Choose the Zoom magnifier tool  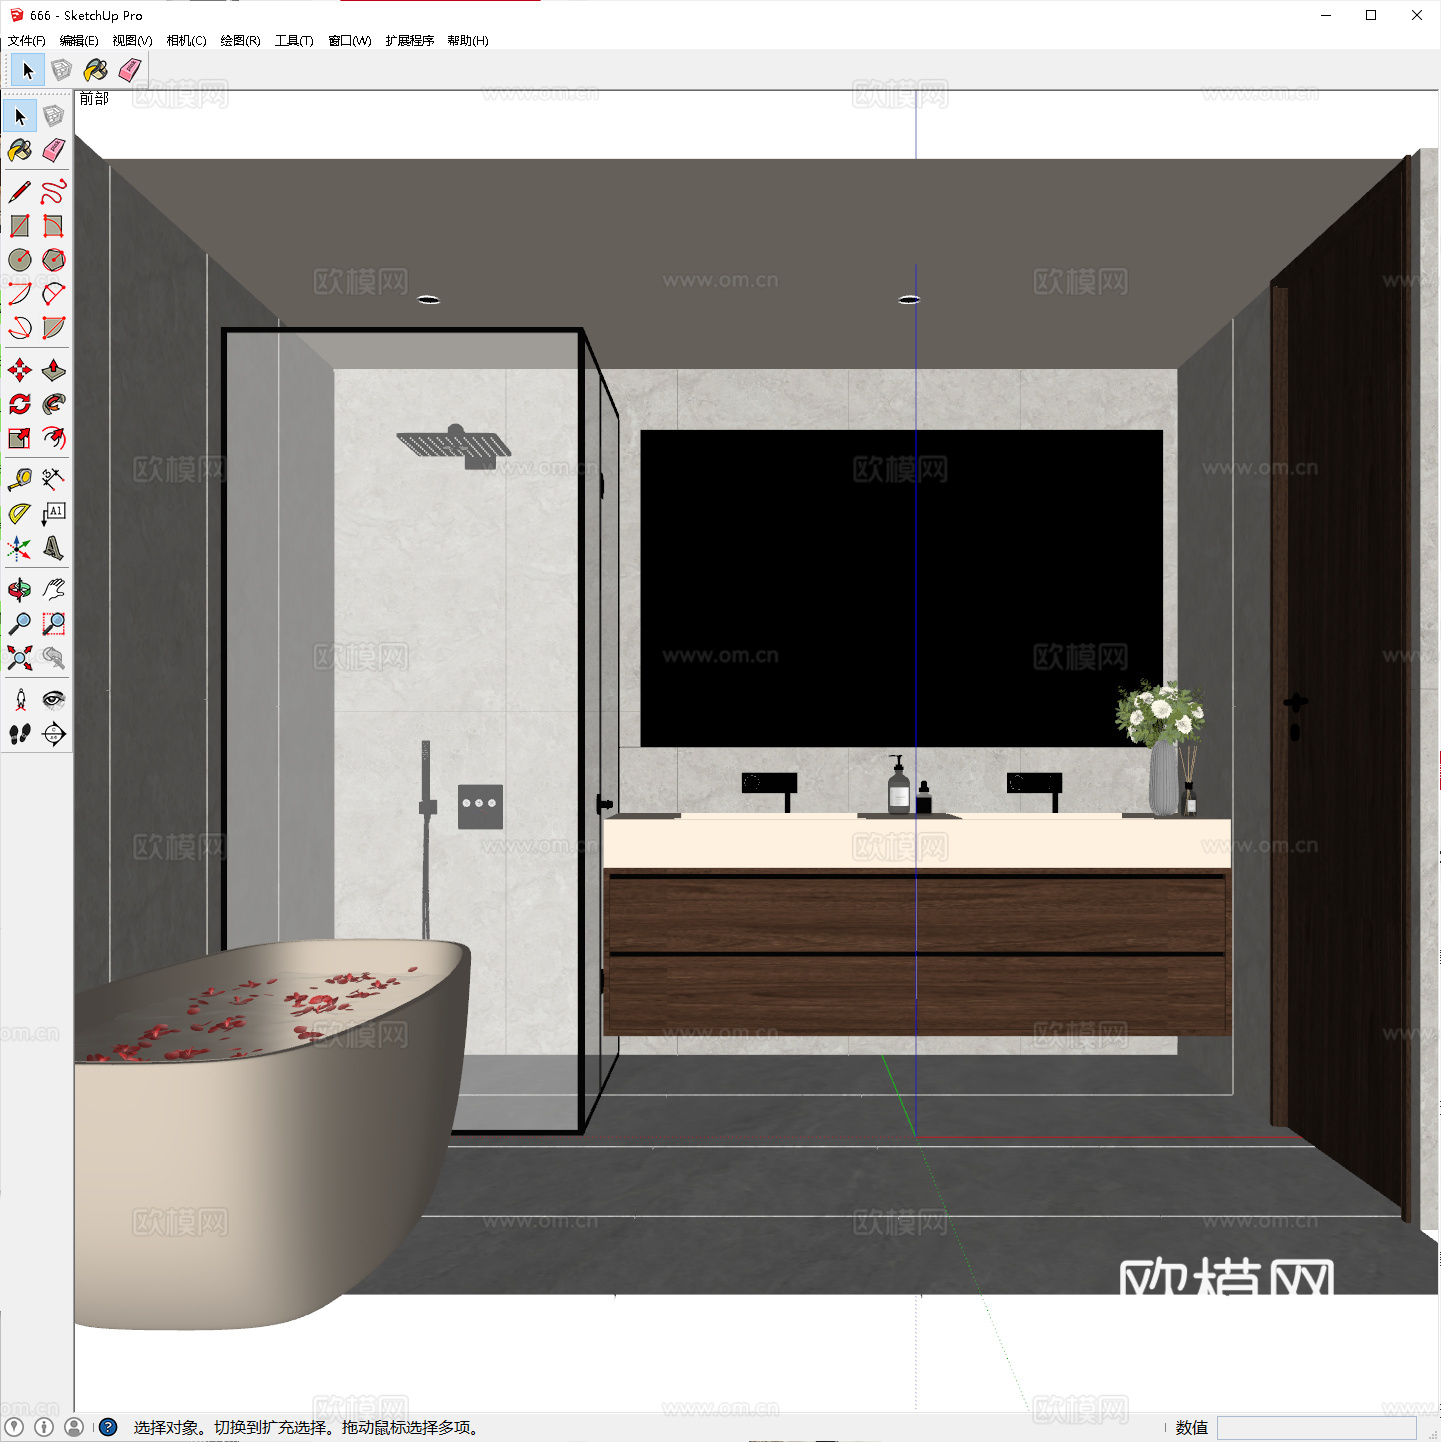click(20, 624)
